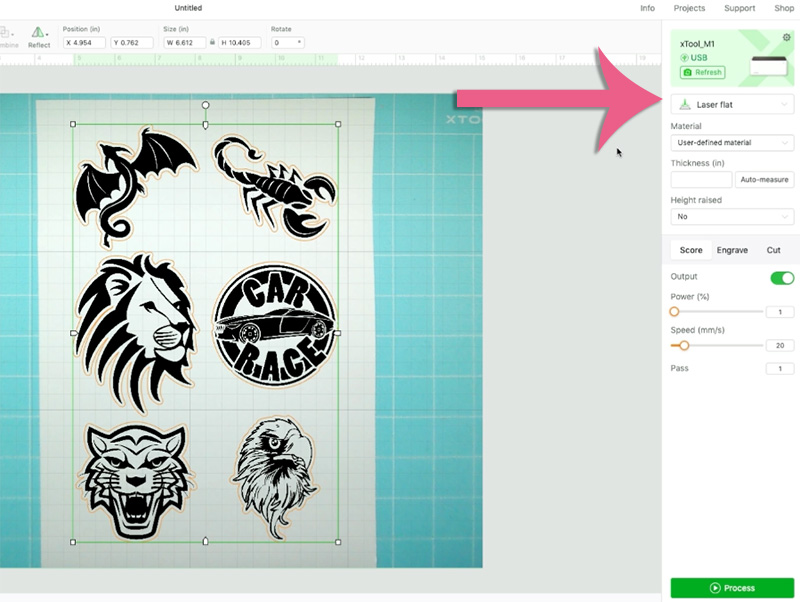Click the lock aspect ratio icon
The height and width of the screenshot is (602, 800).
(x=212, y=43)
